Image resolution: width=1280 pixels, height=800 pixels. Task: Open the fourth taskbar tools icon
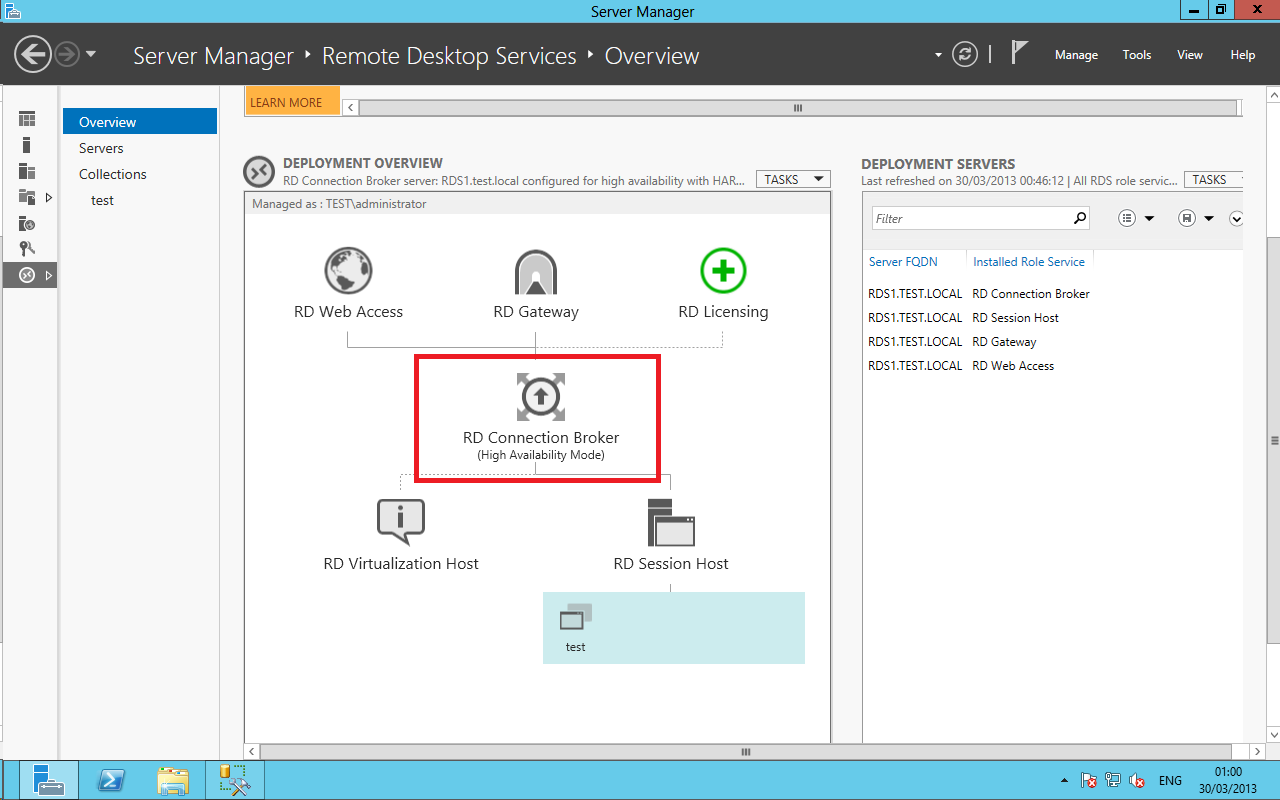235,780
